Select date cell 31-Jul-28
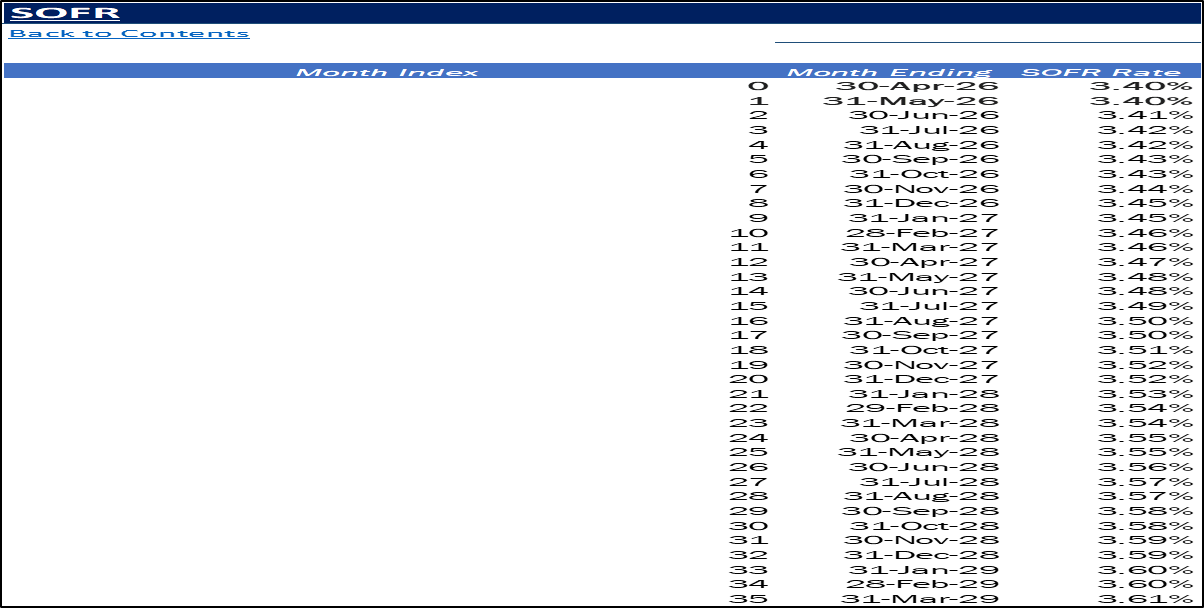1204x608 pixels. coord(929,482)
